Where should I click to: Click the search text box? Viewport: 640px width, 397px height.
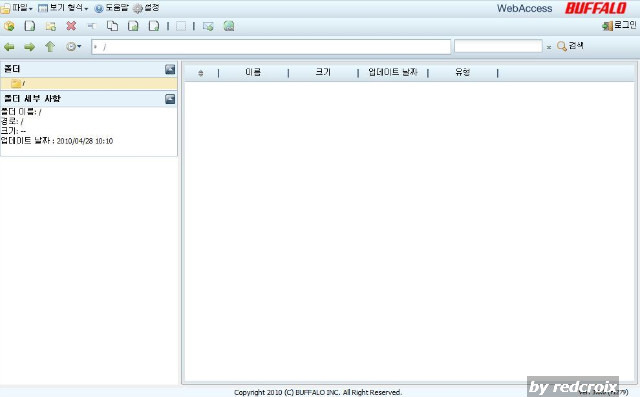pos(498,46)
